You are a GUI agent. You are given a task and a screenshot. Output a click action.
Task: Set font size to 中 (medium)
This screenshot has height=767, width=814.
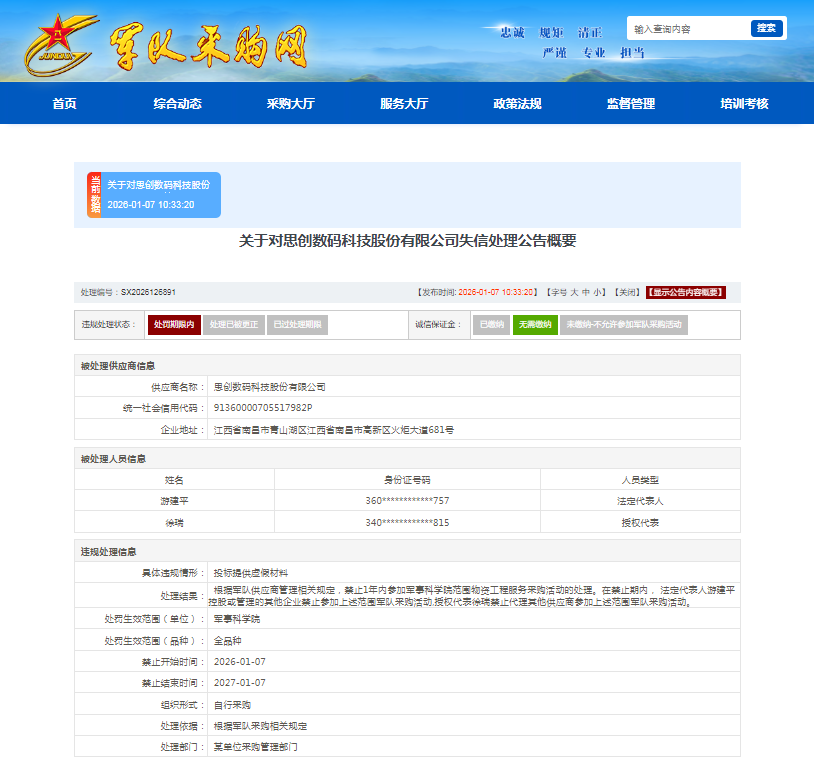pos(586,293)
